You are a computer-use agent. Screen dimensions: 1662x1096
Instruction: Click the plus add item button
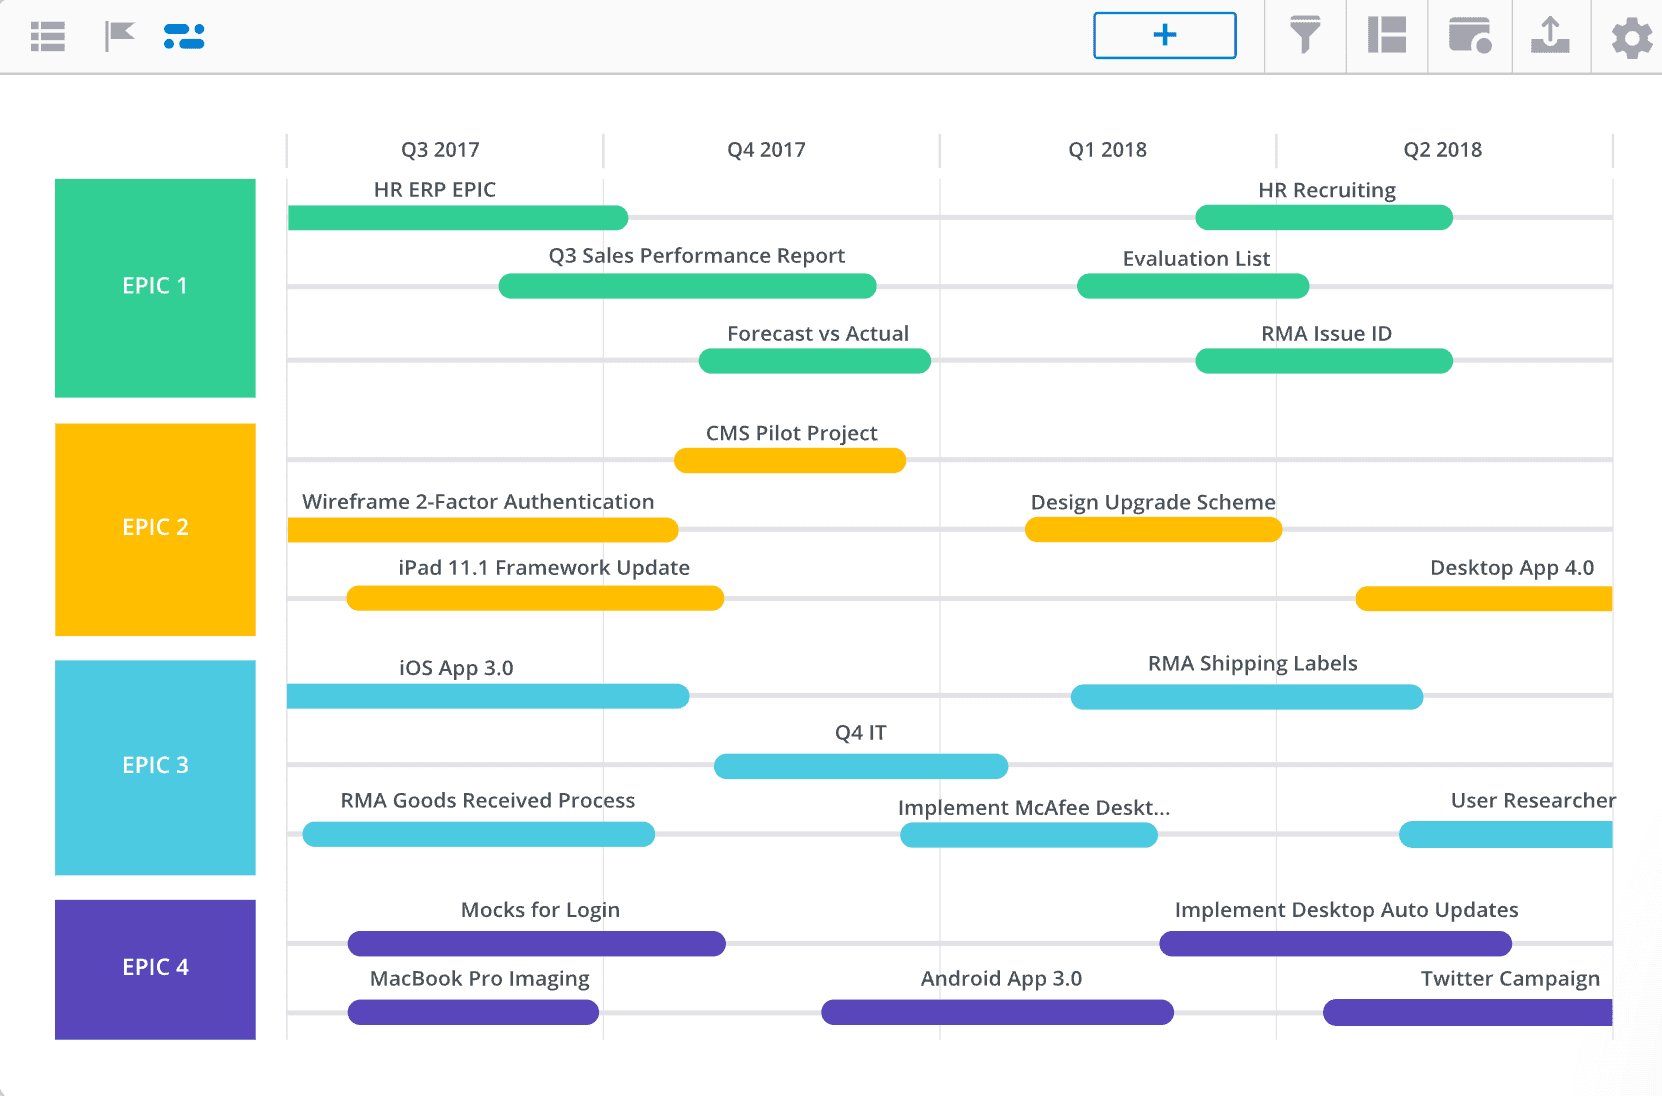pos(1164,36)
